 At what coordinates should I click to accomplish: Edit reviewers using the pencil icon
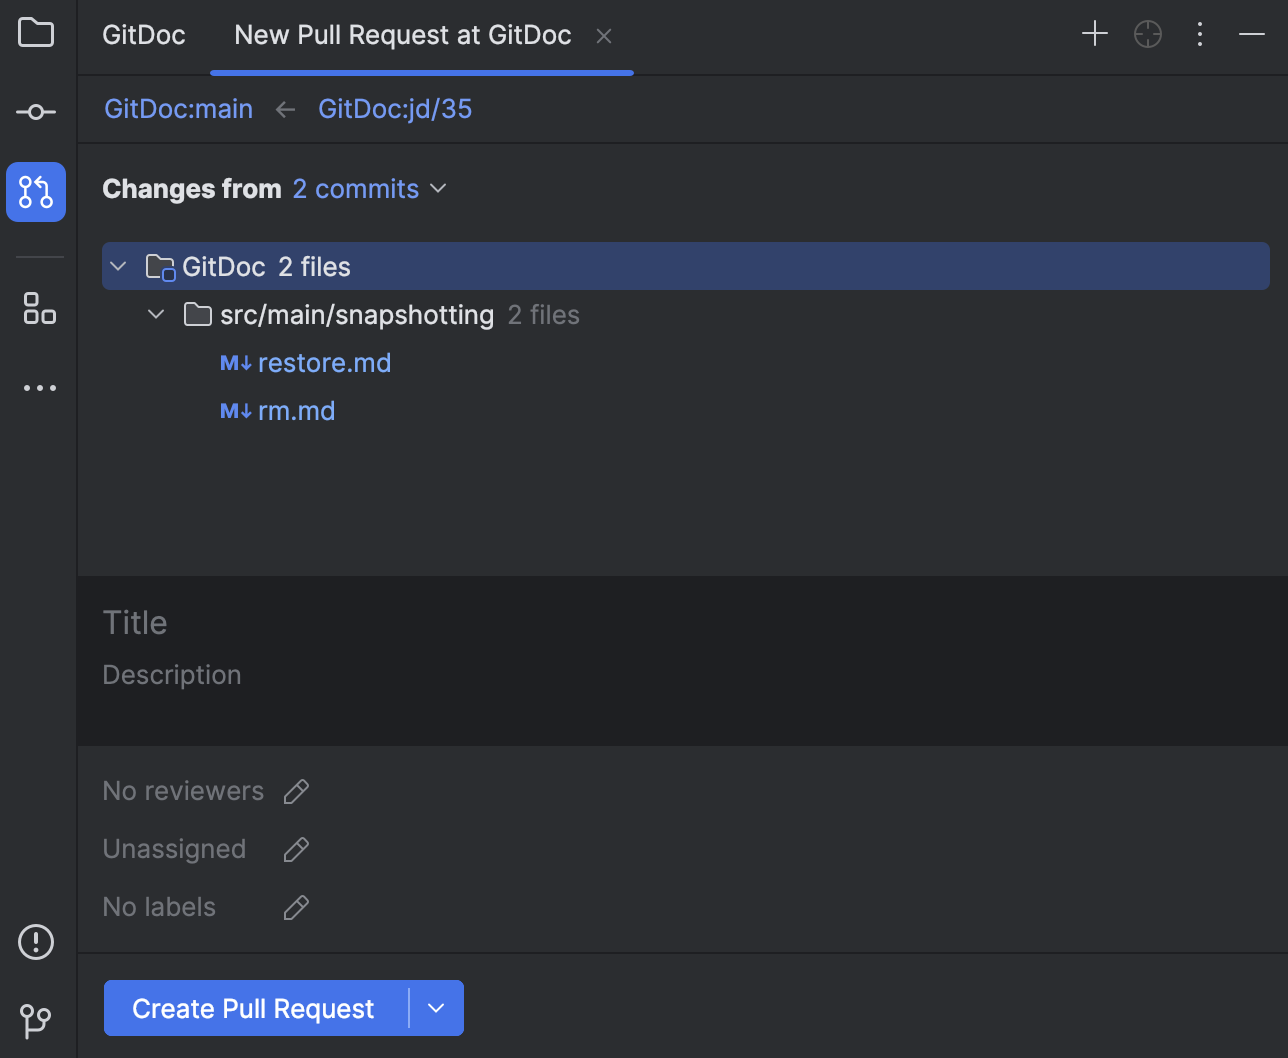coord(296,791)
